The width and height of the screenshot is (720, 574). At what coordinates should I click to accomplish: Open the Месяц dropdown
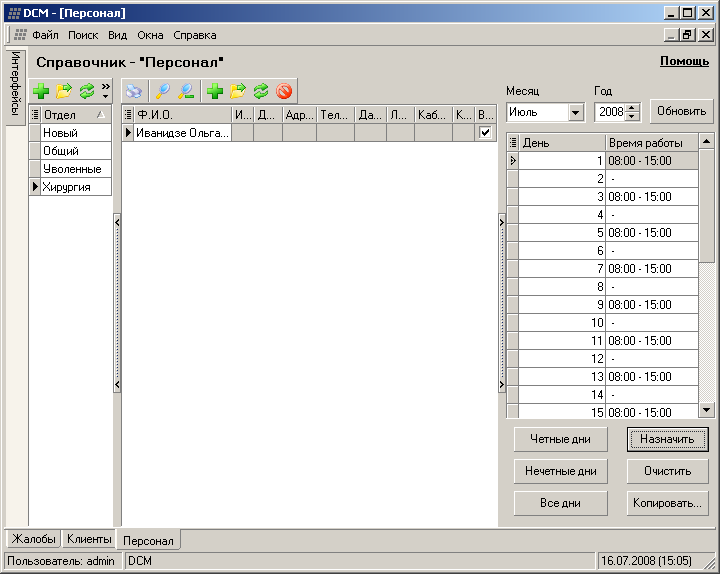tap(575, 112)
